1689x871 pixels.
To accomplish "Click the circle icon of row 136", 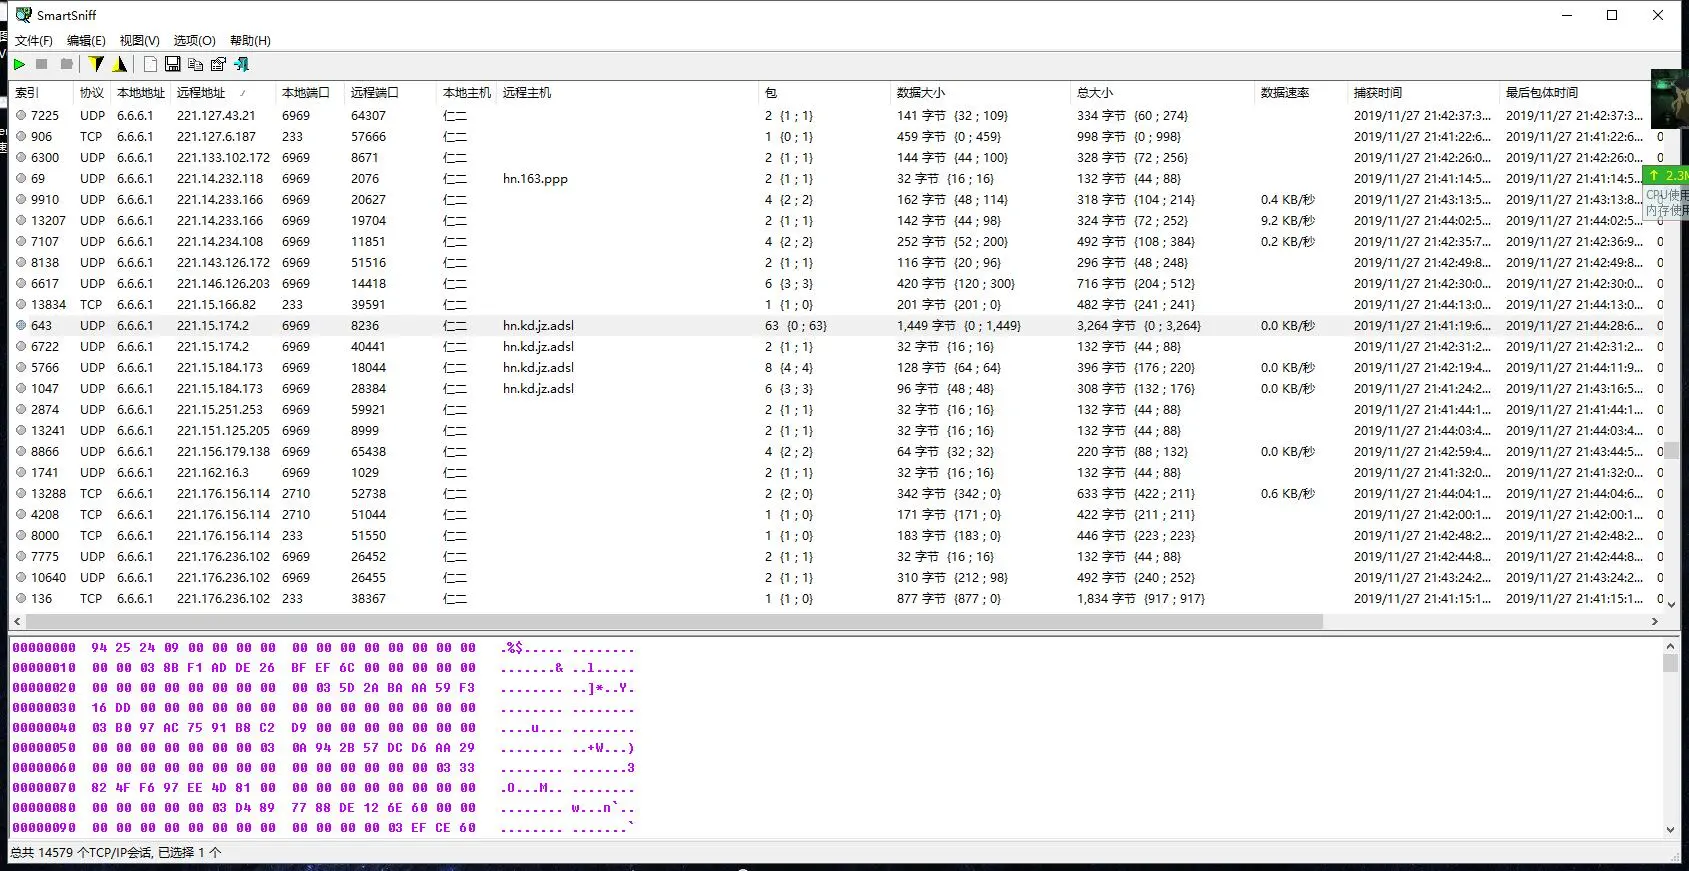I will [x=21, y=598].
